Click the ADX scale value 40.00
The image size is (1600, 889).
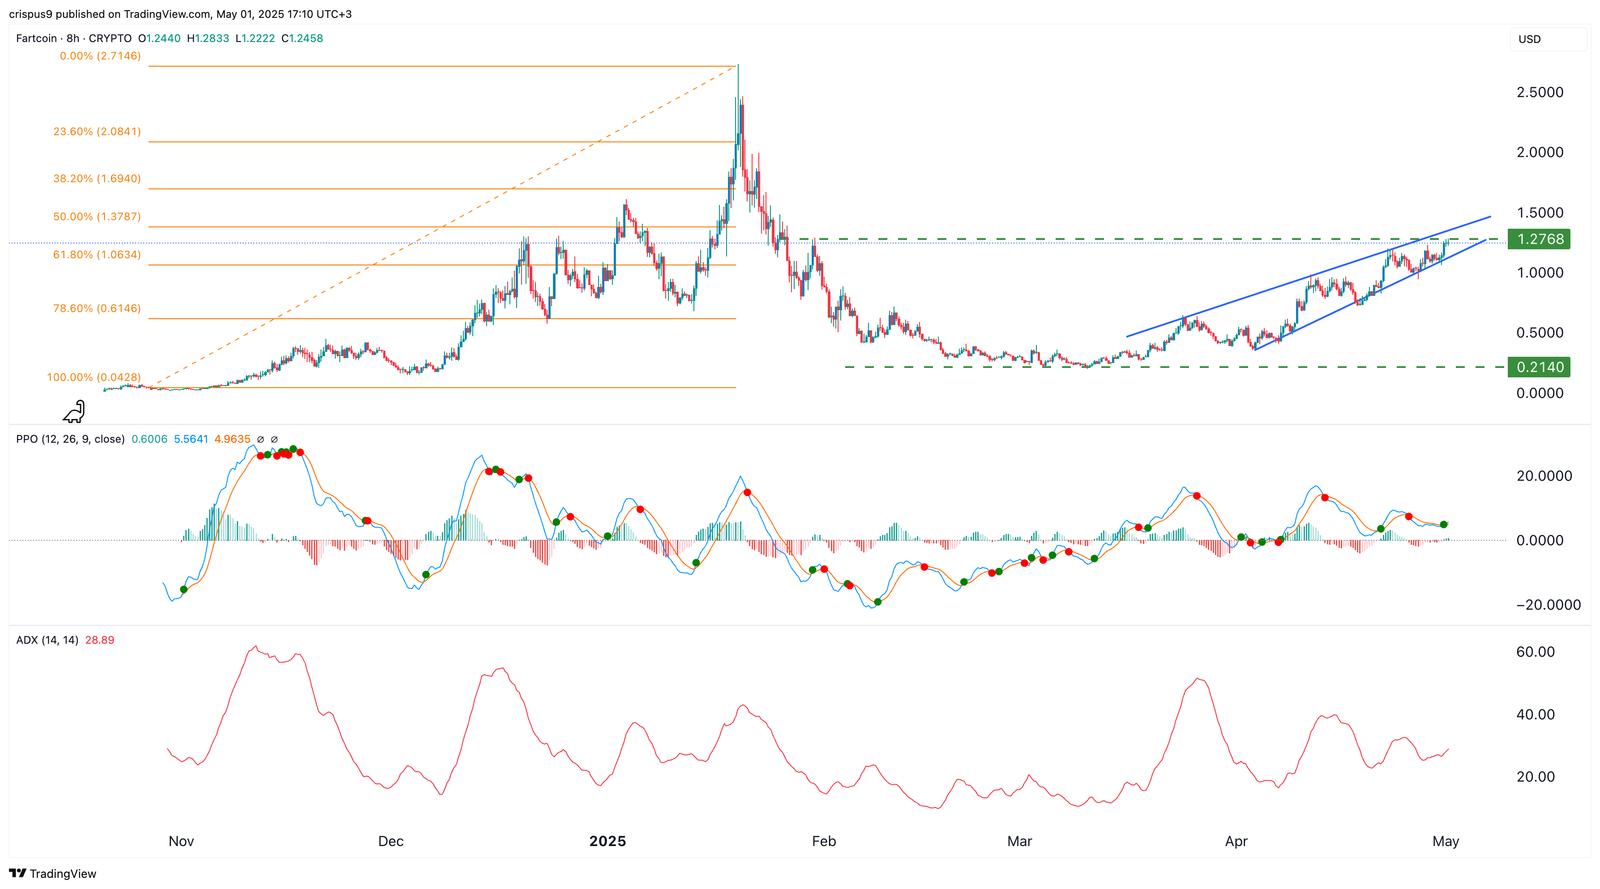coord(1536,714)
